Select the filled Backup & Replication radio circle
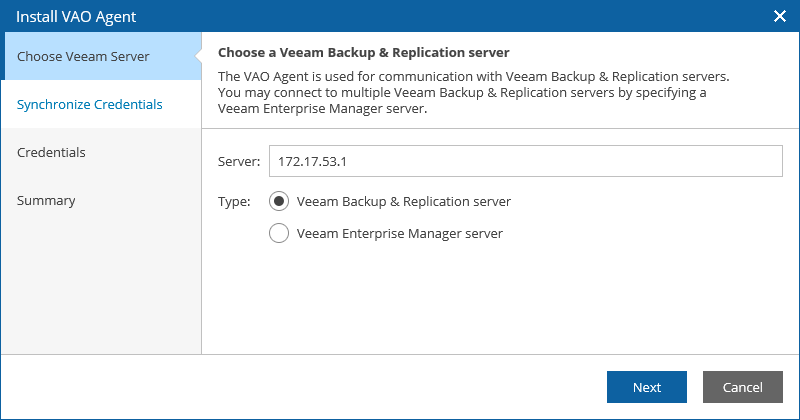Viewport: 800px width, 420px height. coord(280,201)
